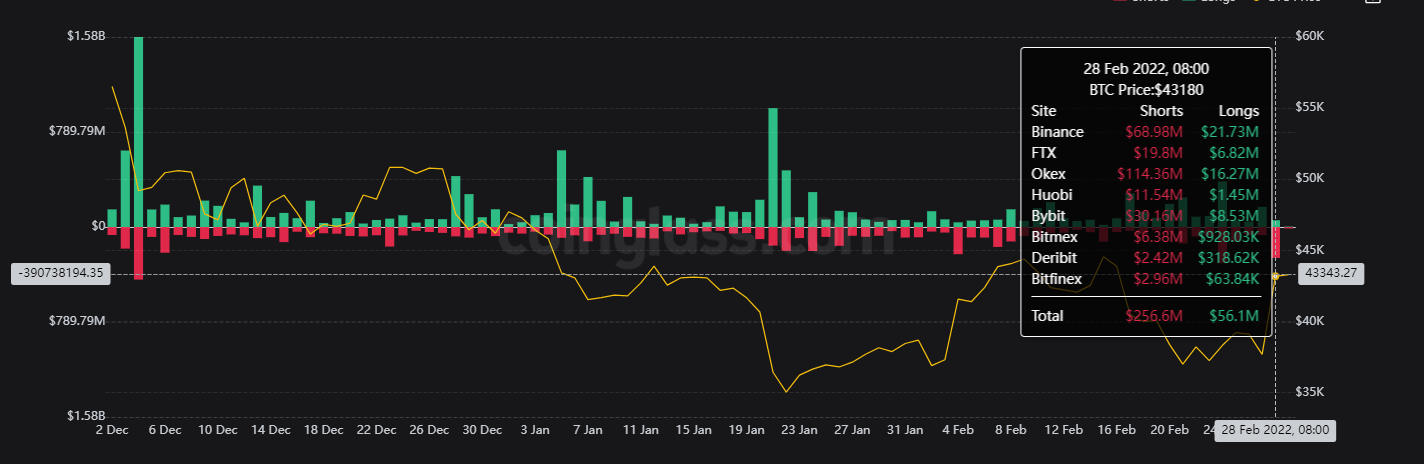
Task: Click Deribit shorts value $2.42M
Action: pyautogui.click(x=1156, y=258)
